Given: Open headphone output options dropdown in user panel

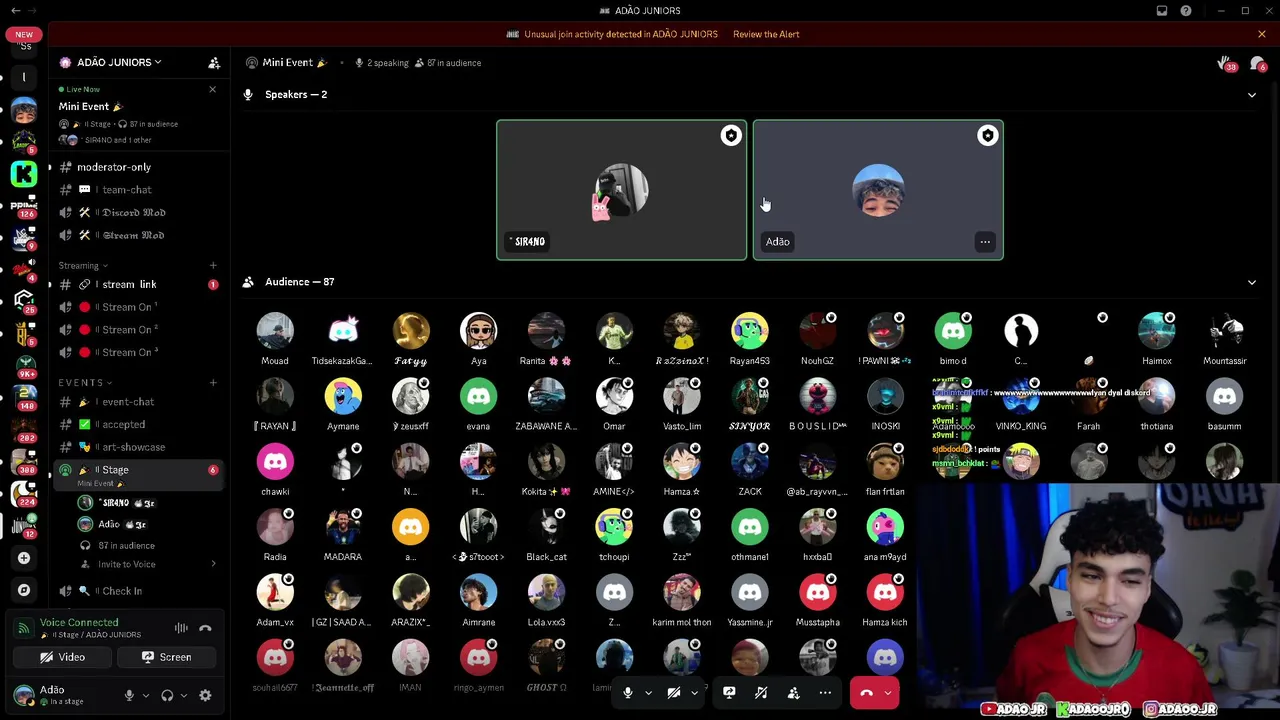Looking at the screenshot, I should (184, 695).
